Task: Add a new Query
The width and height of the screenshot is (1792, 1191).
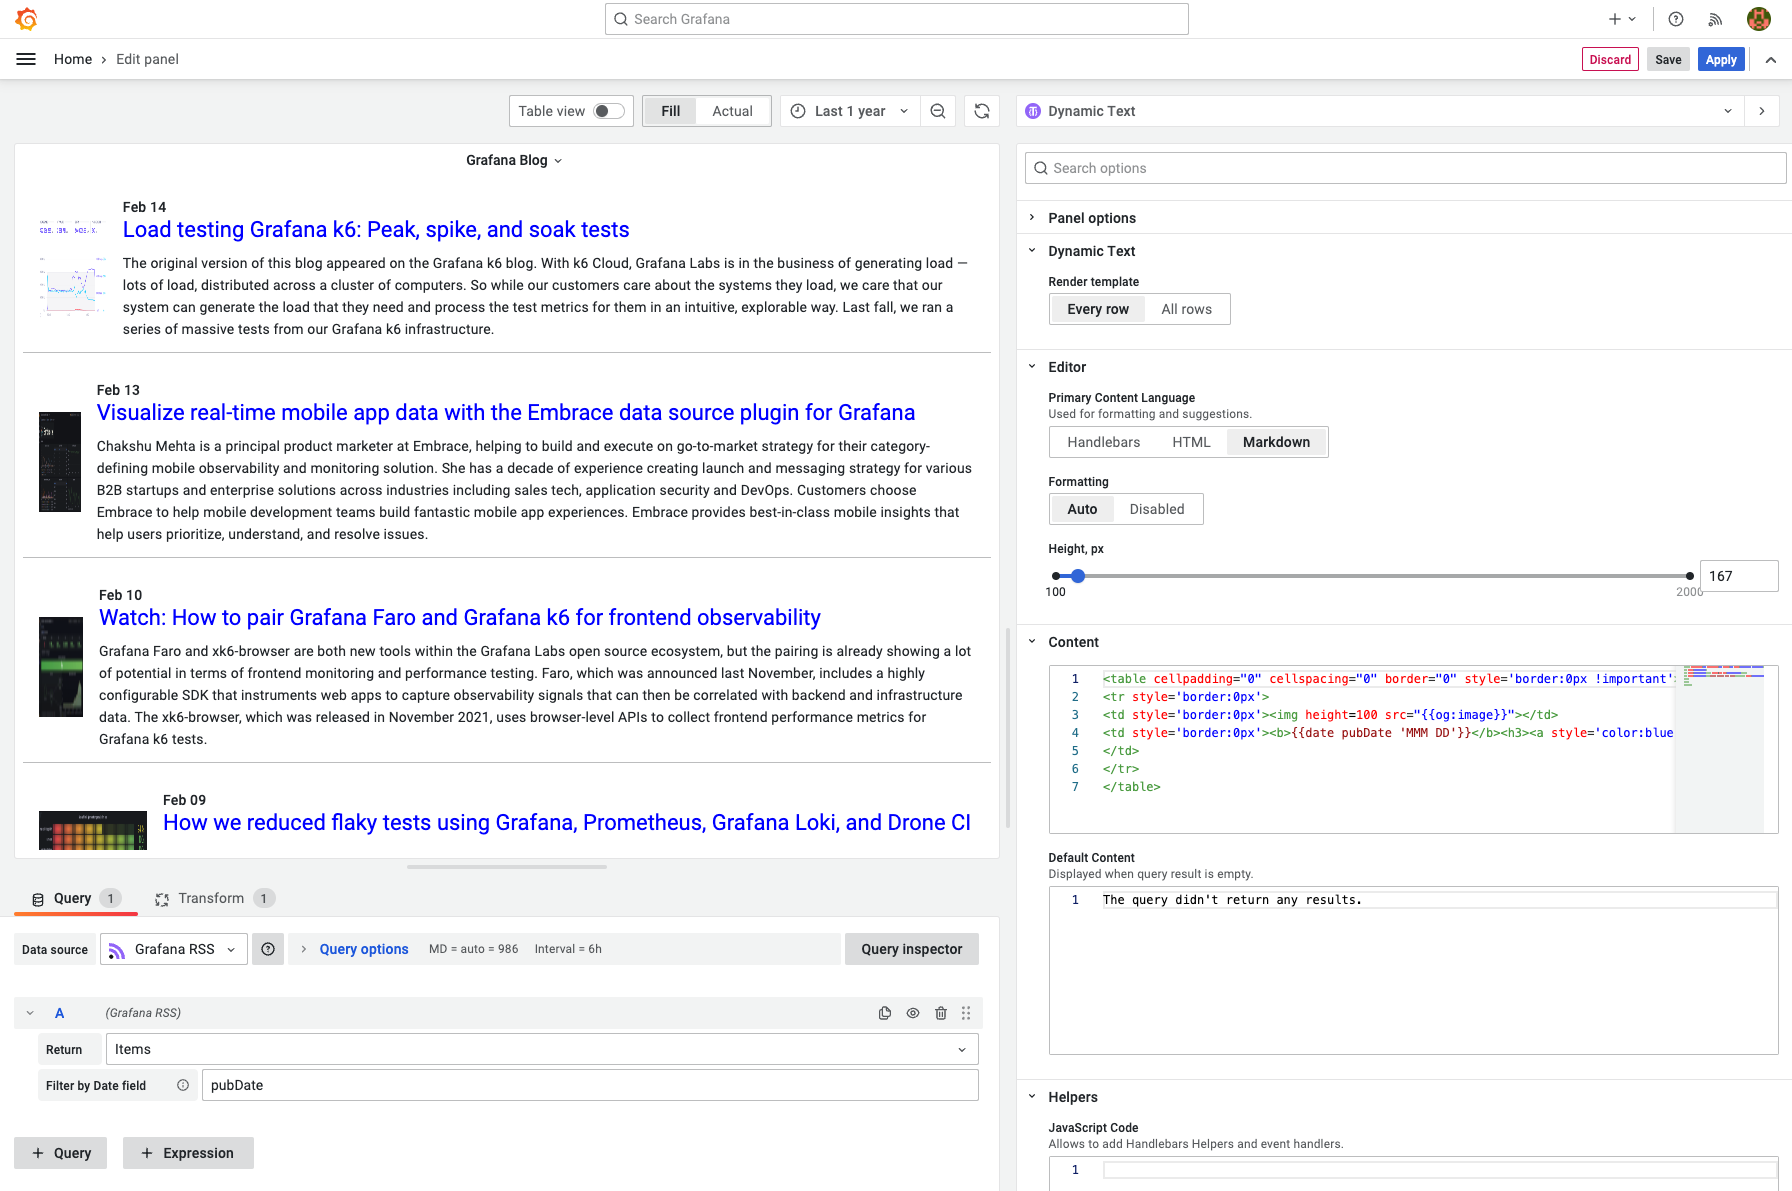Action: [61, 1153]
